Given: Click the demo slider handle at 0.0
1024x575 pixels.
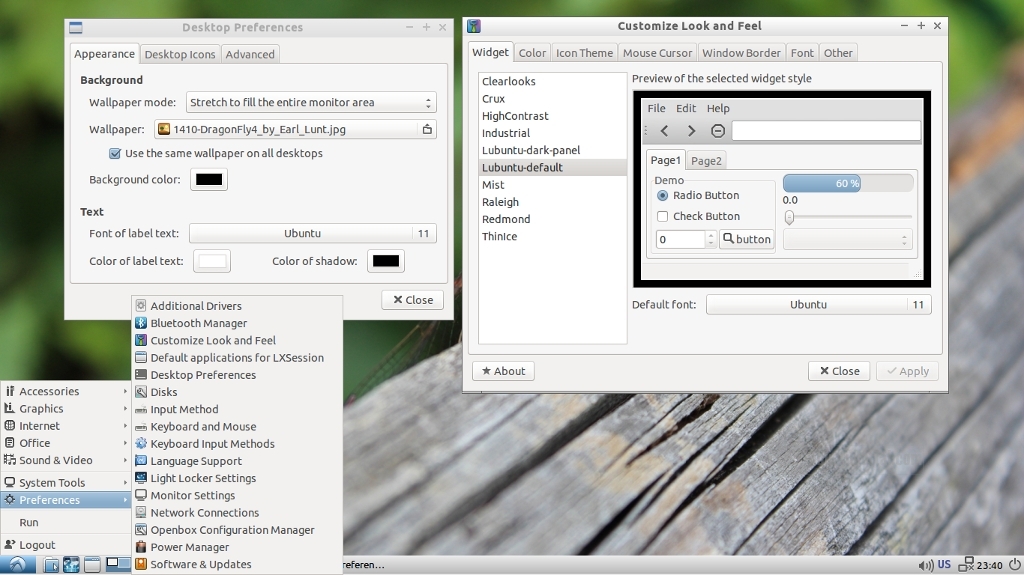Looking at the screenshot, I should pyautogui.click(x=790, y=217).
